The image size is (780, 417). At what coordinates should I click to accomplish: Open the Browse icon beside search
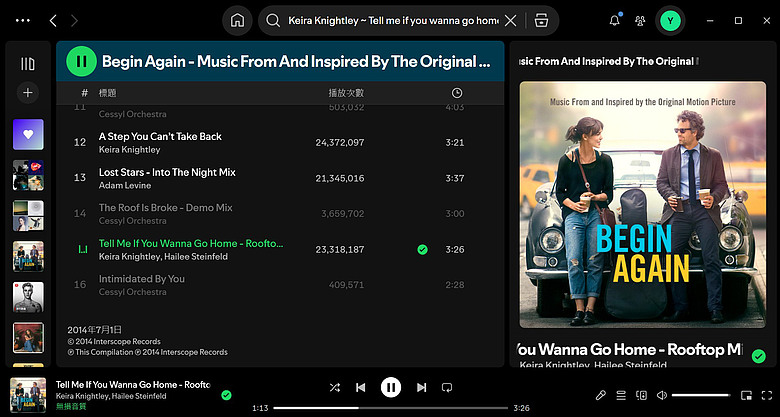click(x=541, y=20)
